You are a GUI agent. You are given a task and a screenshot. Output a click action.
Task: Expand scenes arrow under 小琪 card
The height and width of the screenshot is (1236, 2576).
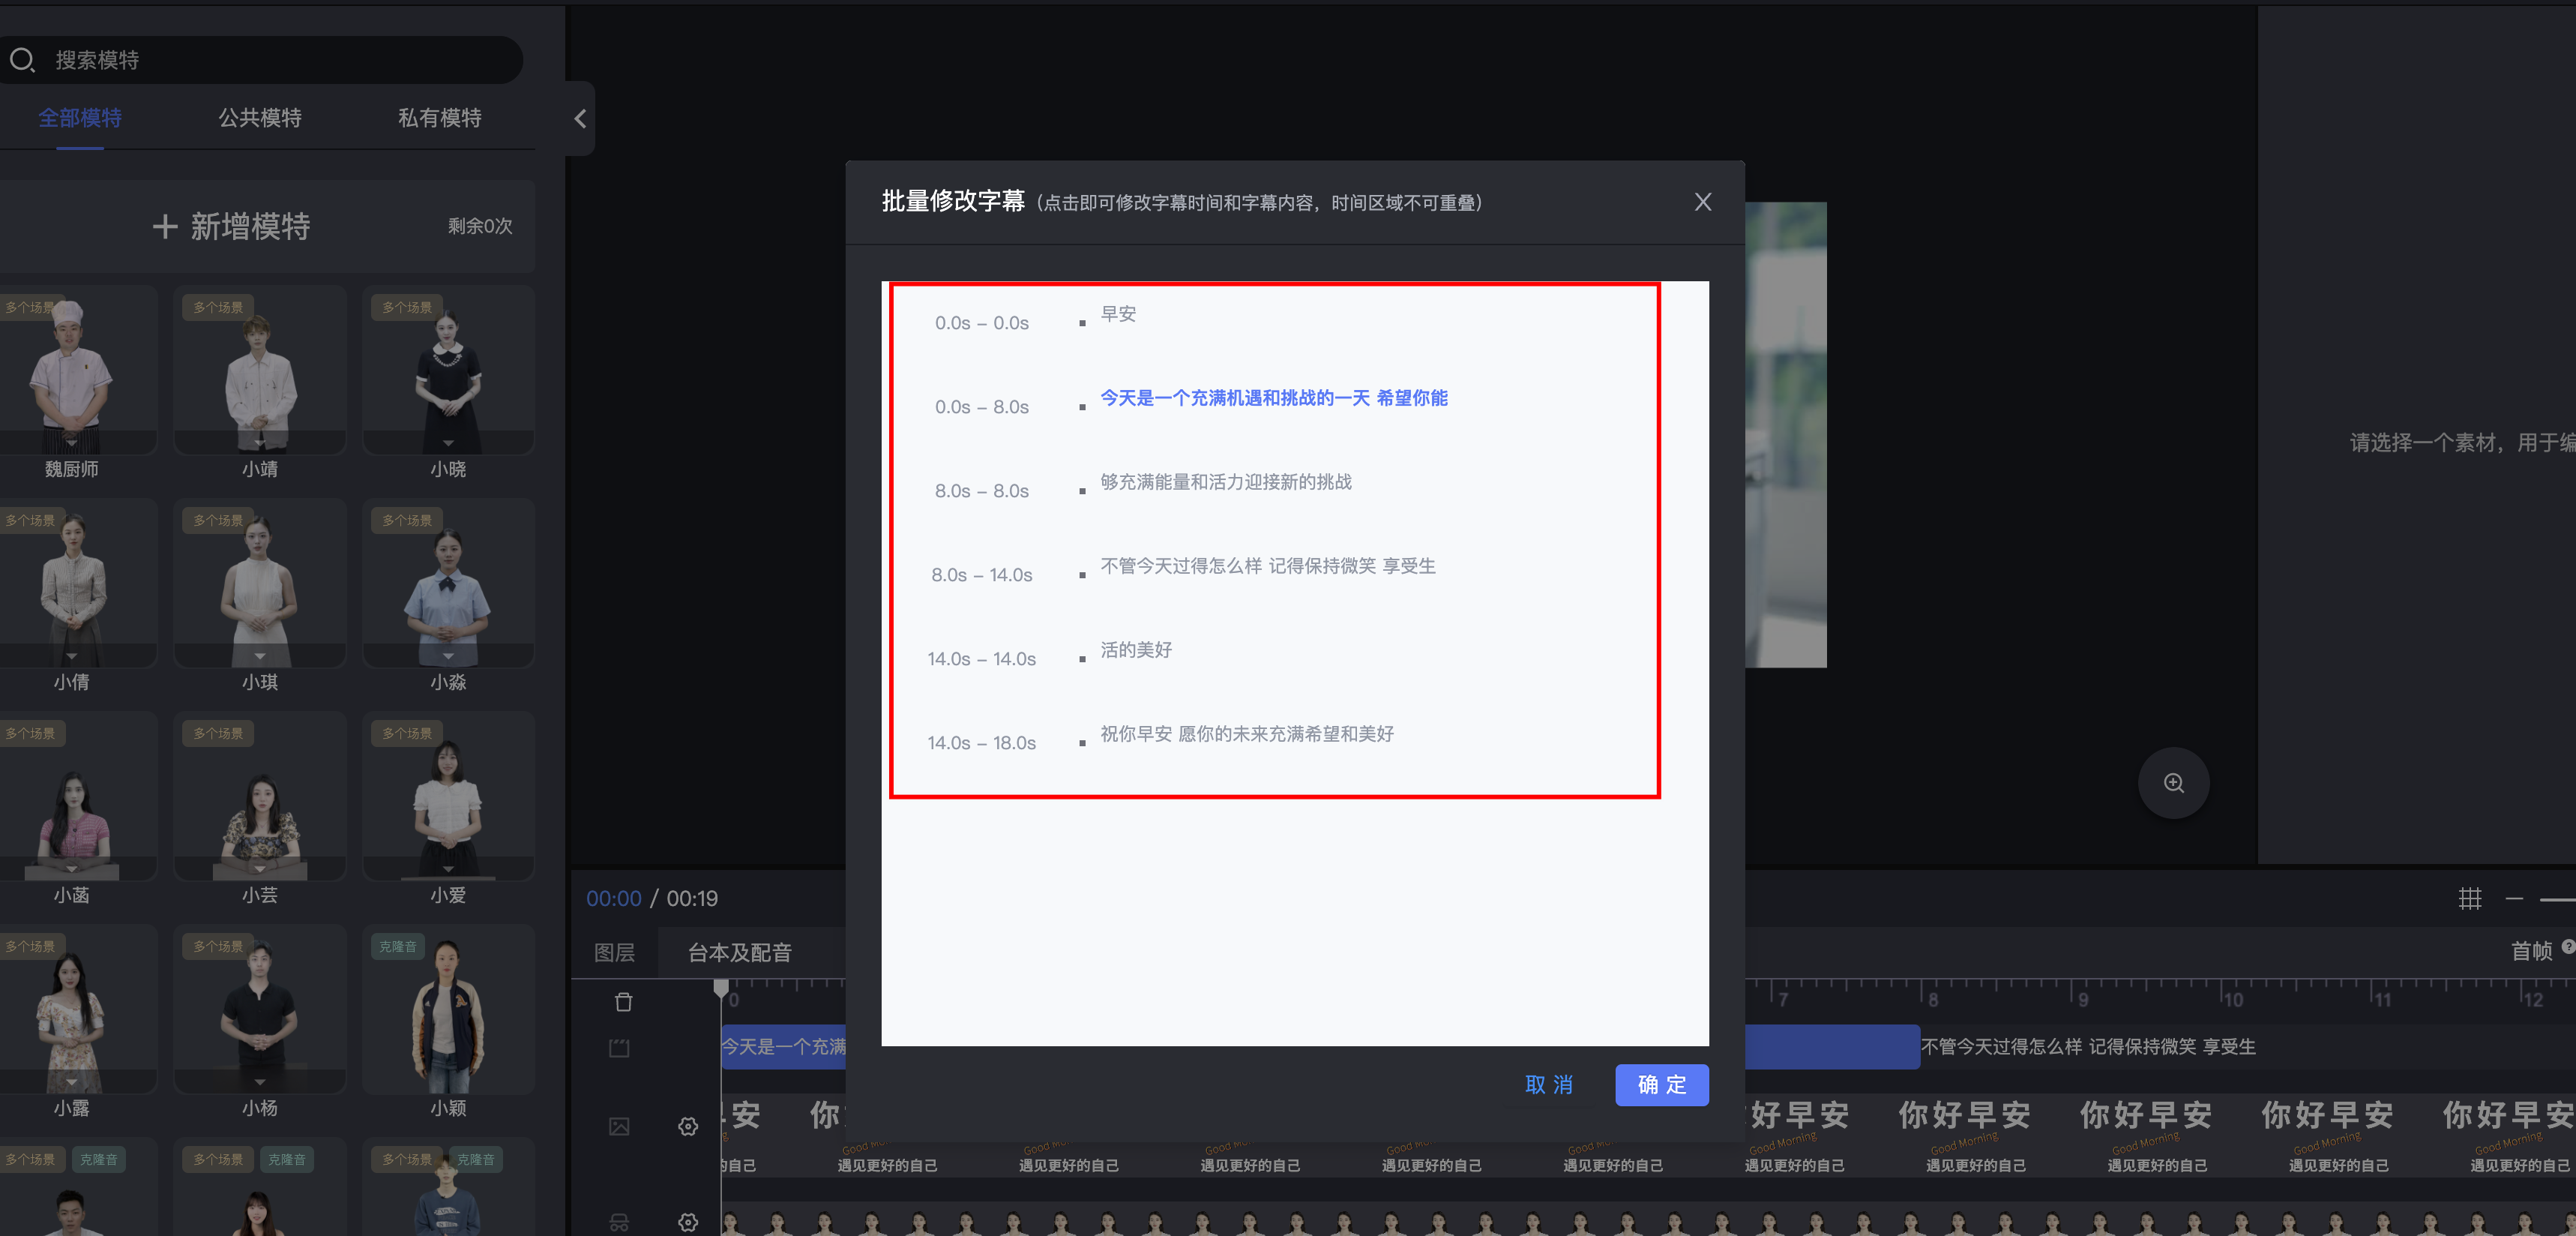pyautogui.click(x=260, y=656)
